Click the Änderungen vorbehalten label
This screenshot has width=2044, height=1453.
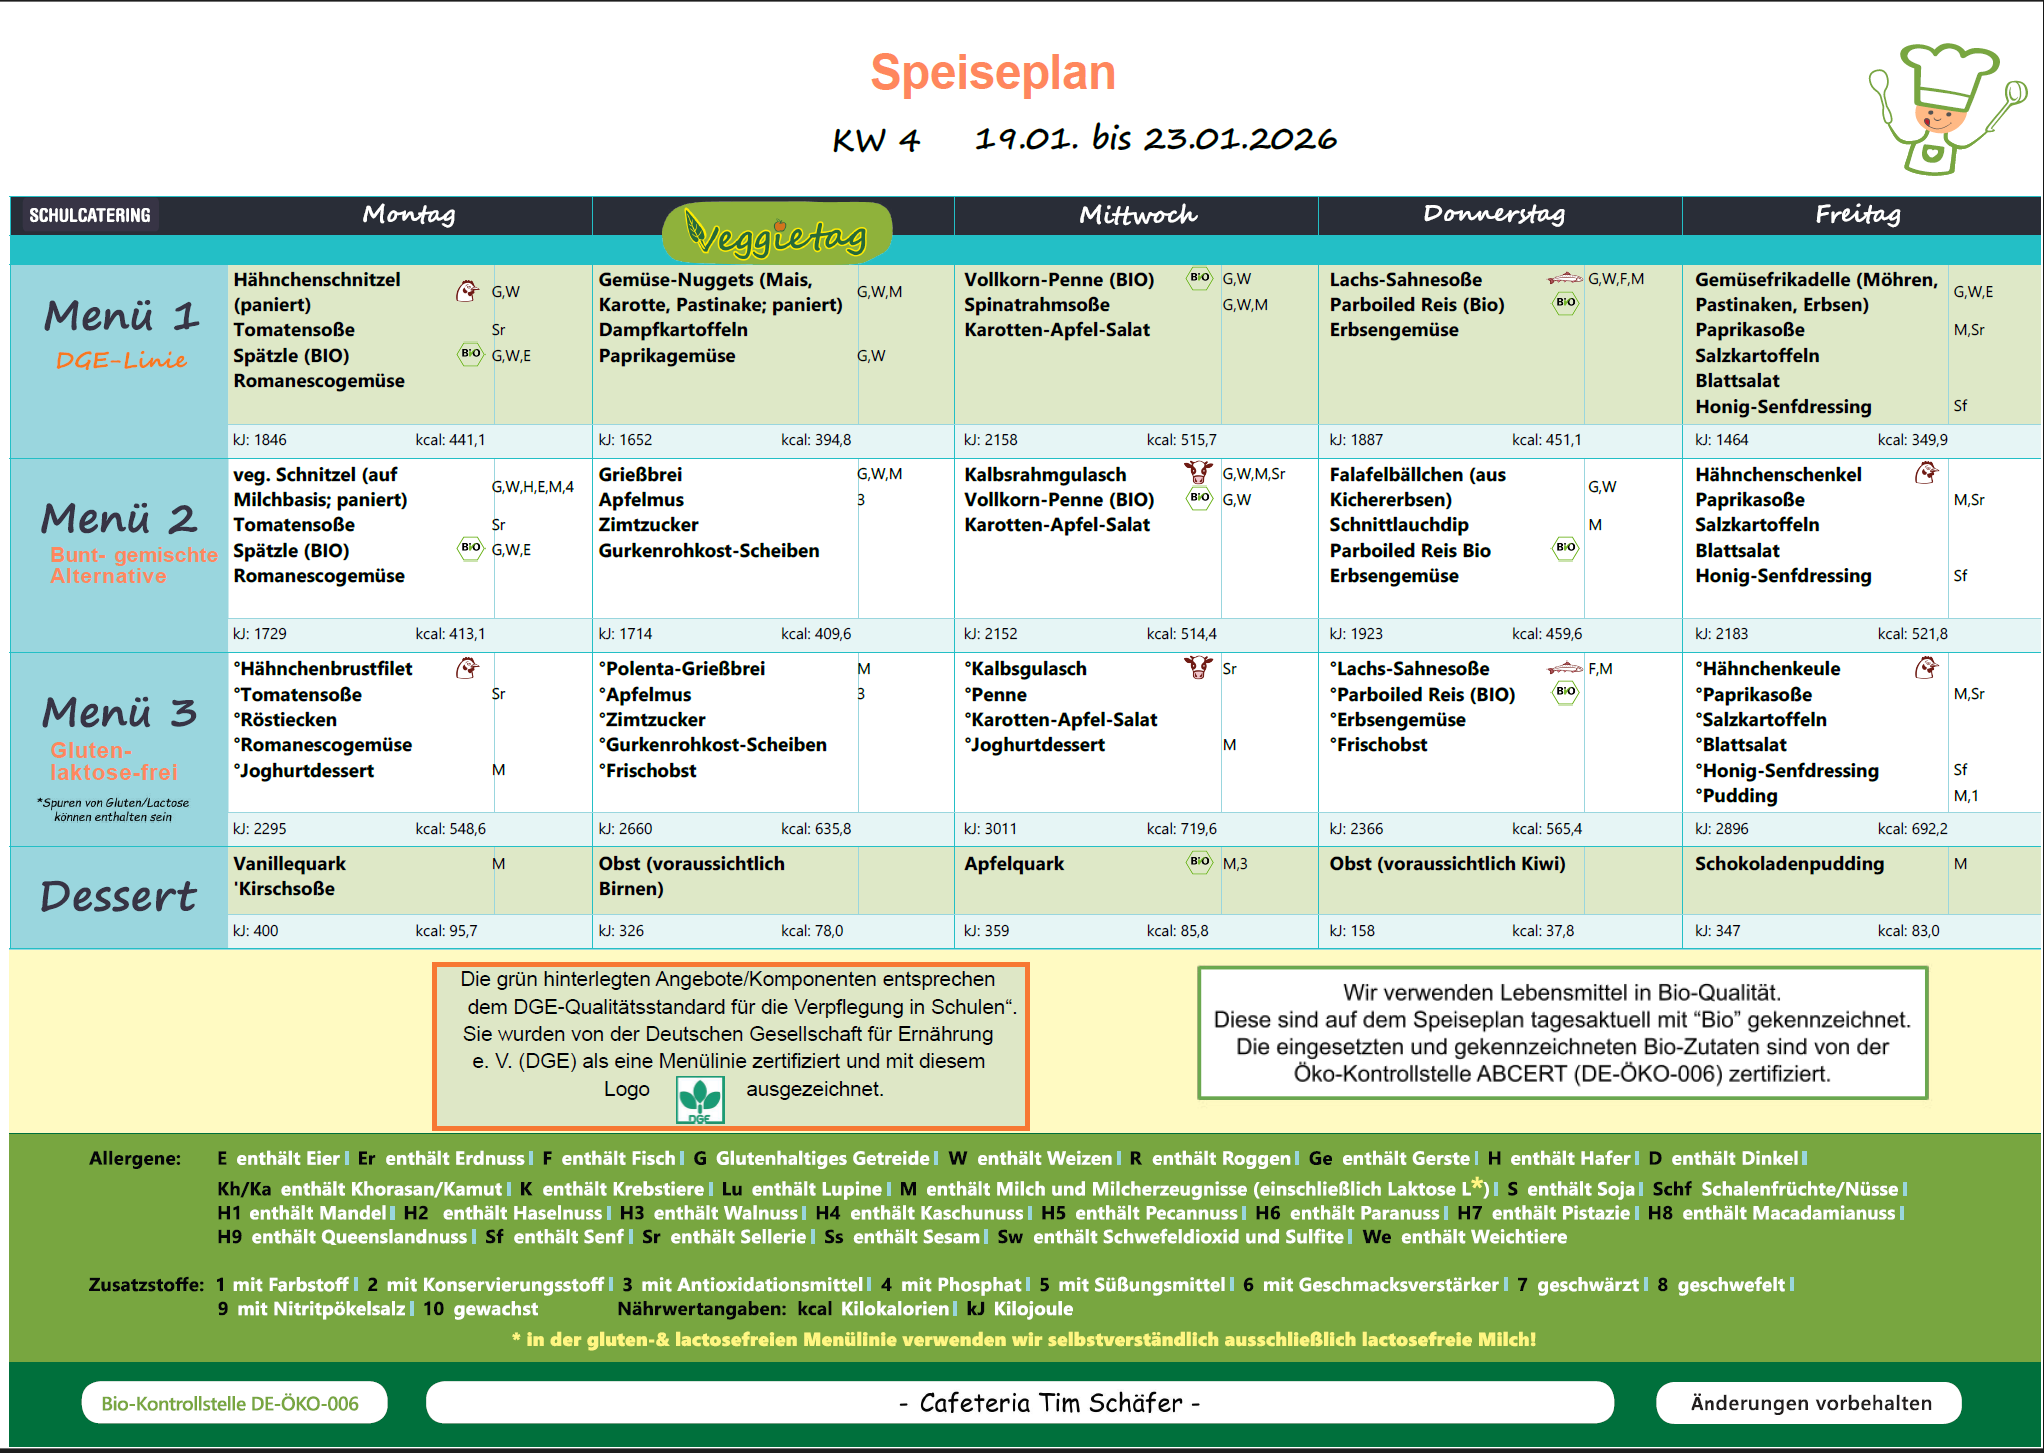[x=1810, y=1403]
